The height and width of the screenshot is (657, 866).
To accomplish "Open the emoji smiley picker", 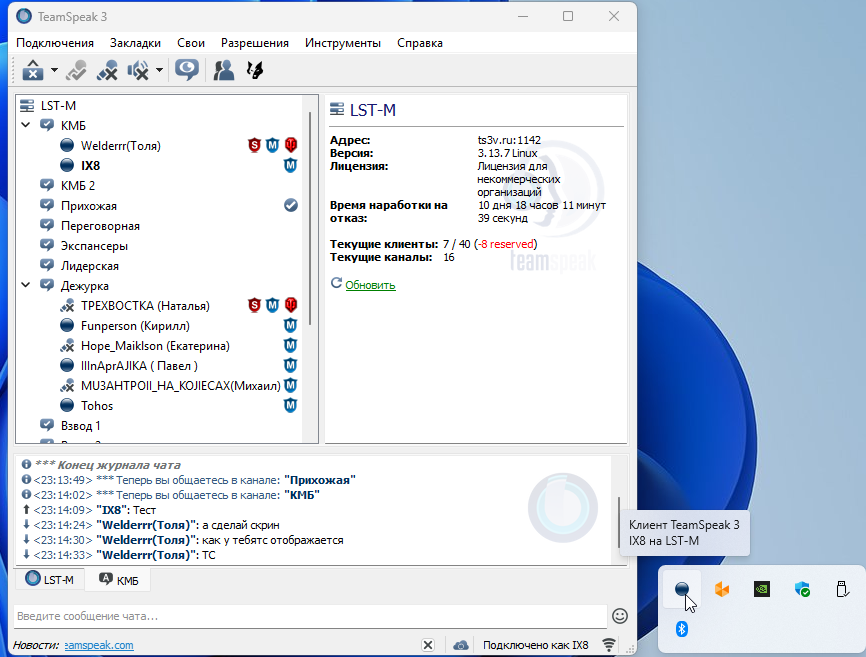I will tap(620, 616).
